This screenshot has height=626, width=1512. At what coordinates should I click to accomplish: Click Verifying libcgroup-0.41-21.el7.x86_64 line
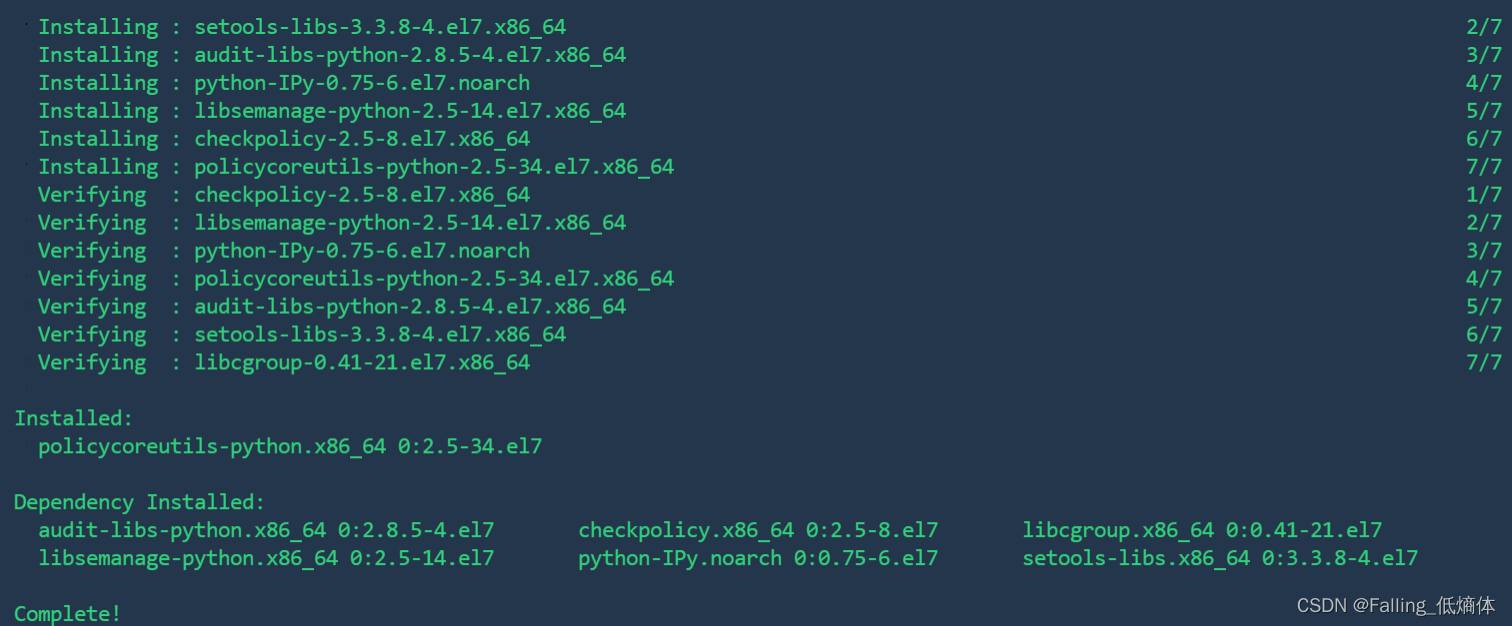284,362
